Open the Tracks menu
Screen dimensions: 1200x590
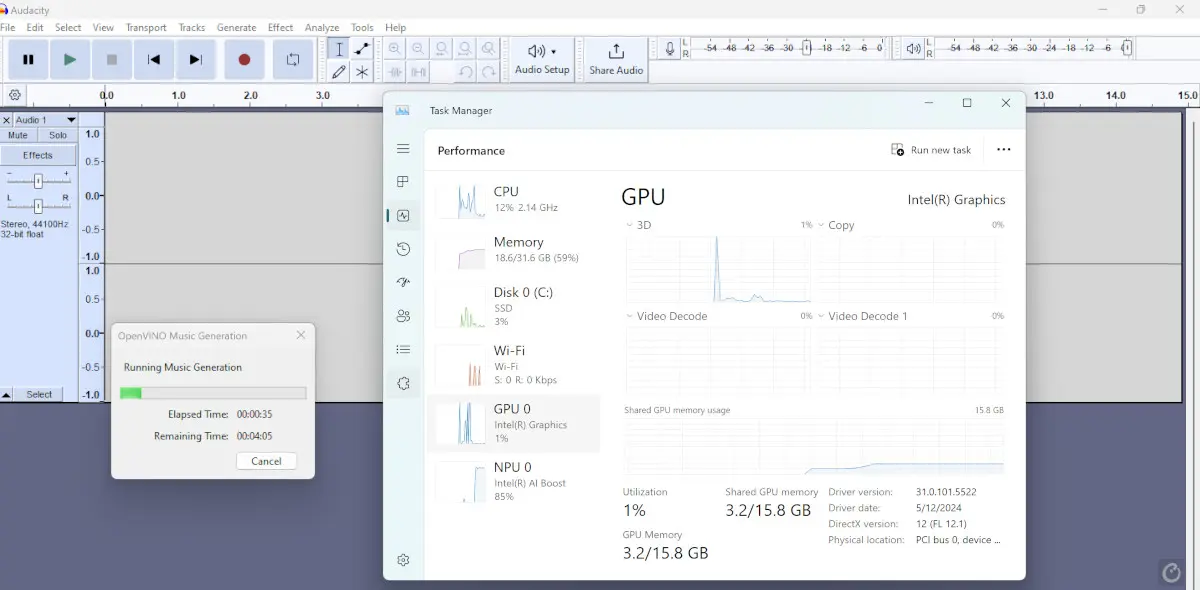(192, 27)
